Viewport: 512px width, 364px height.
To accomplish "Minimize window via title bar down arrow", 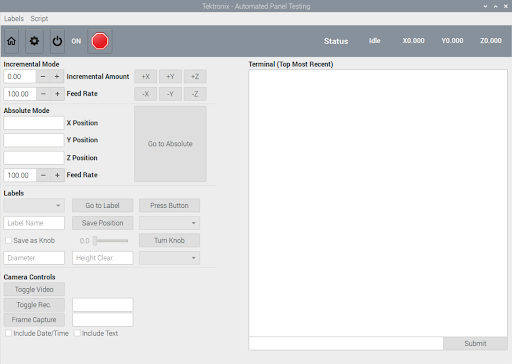I will pyautogui.click(x=485, y=6).
